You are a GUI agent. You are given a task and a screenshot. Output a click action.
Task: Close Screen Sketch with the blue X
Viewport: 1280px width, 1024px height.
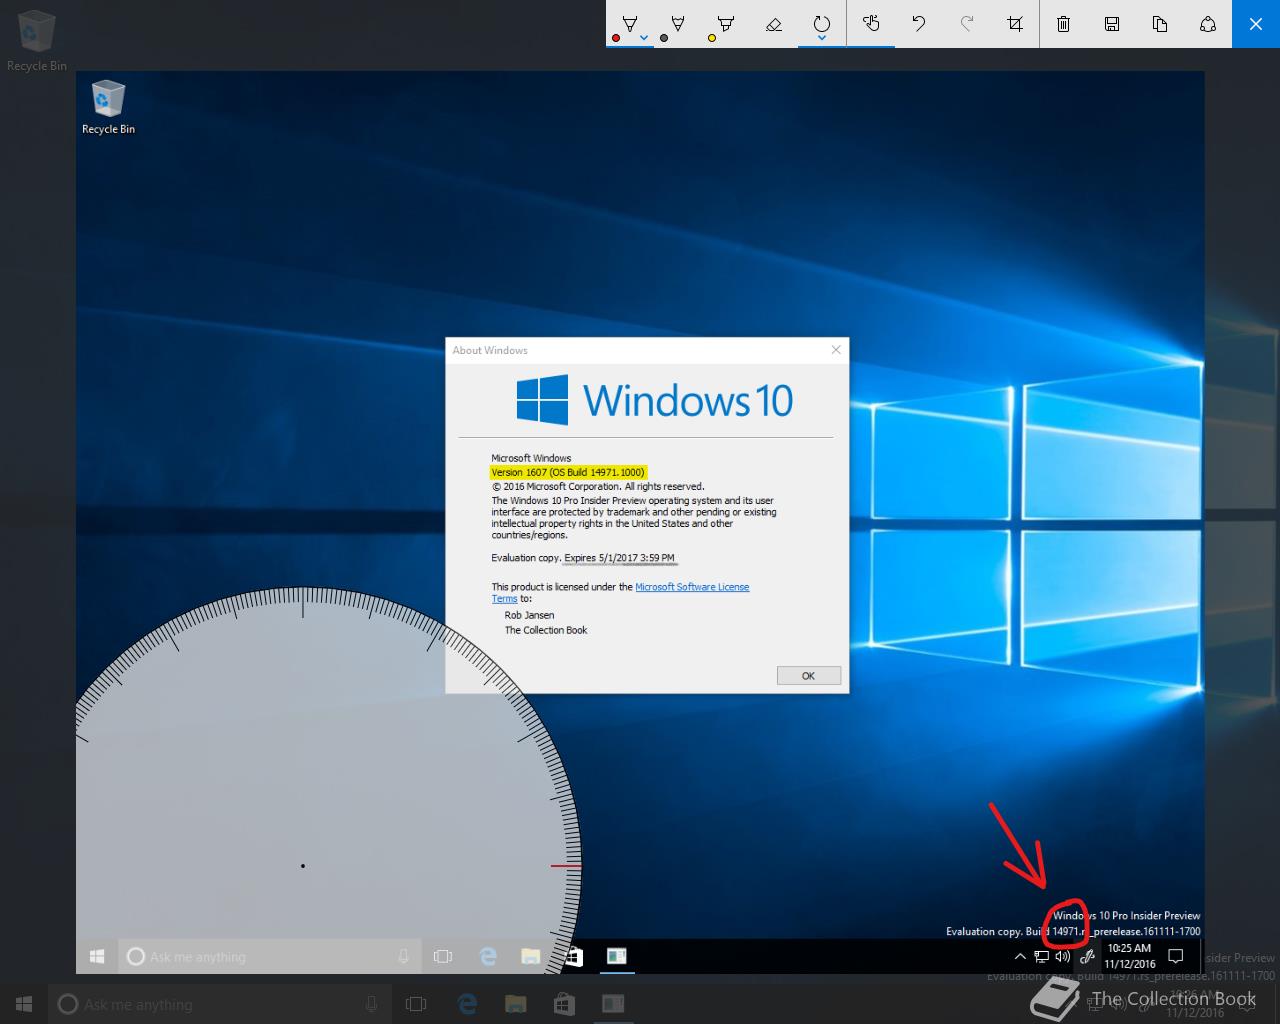pyautogui.click(x=1256, y=24)
